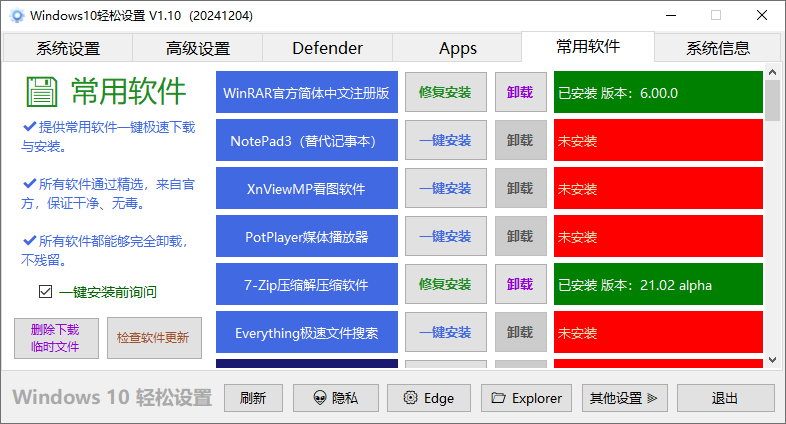
Task: Click text 提供常用软件一键极速下载与安装。
Action: 108,137
